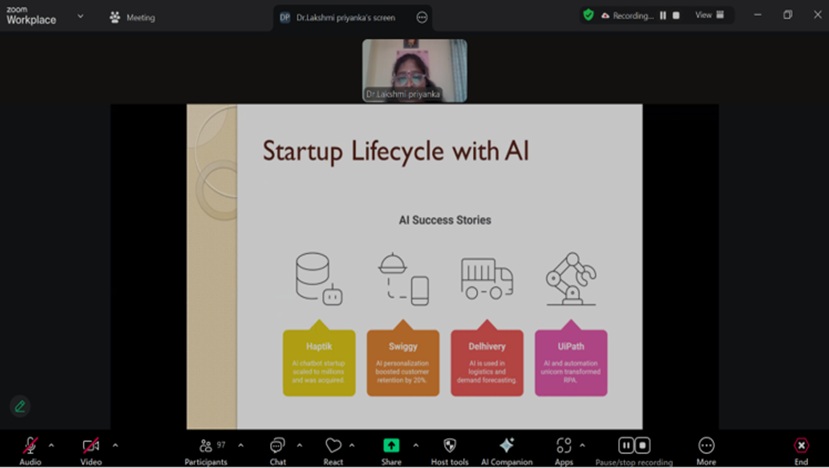The height and width of the screenshot is (468, 829).
Task: Click the red End meeting button
Action: coord(801,446)
